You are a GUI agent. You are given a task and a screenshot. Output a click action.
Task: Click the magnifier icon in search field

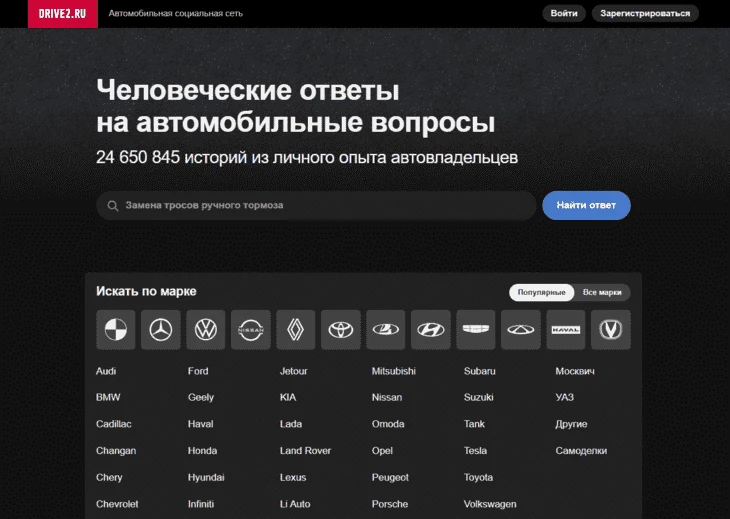(x=113, y=206)
